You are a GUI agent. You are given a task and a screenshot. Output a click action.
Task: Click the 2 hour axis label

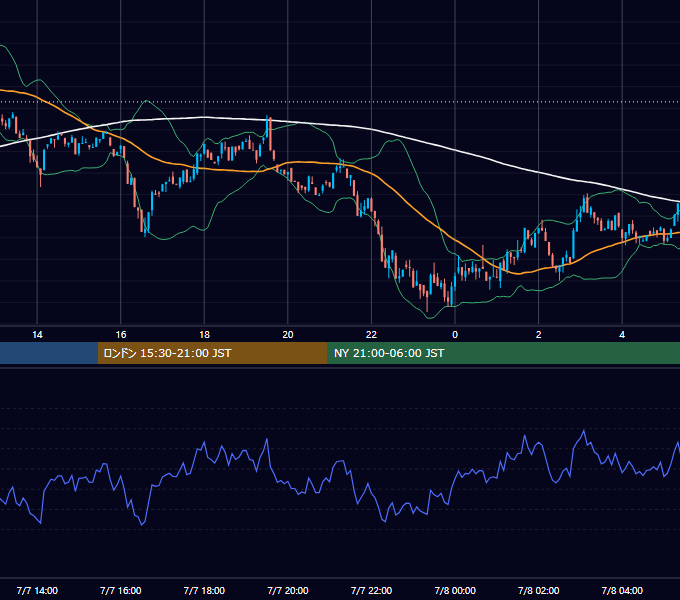[538, 335]
